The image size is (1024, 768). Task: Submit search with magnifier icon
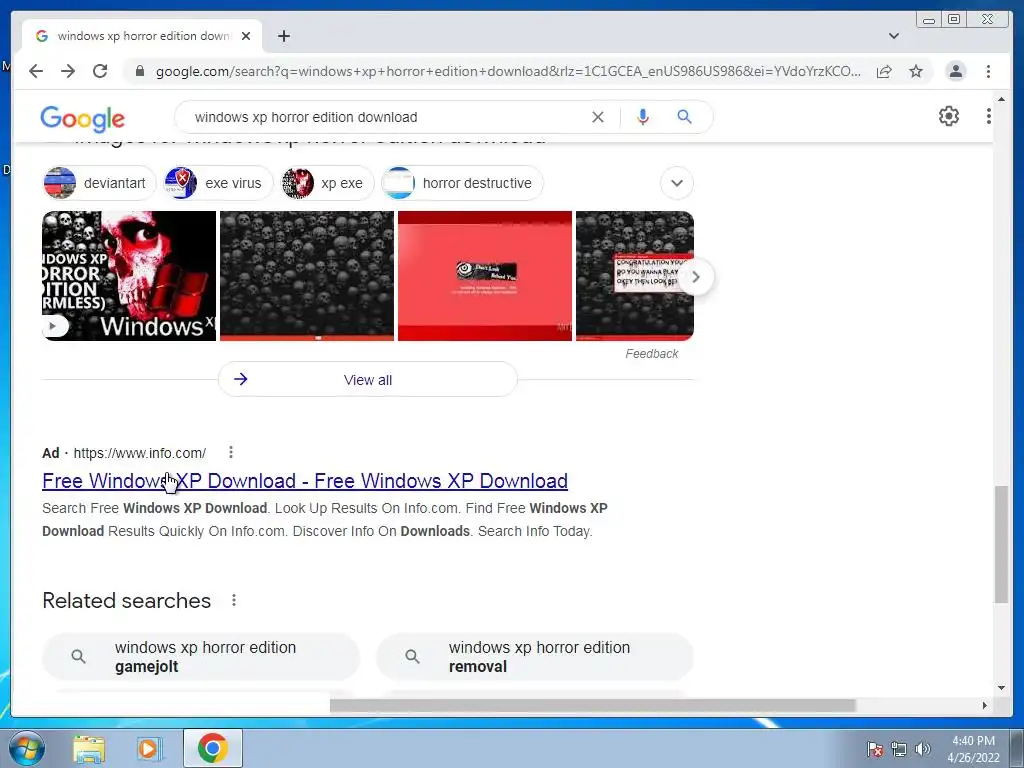(684, 117)
